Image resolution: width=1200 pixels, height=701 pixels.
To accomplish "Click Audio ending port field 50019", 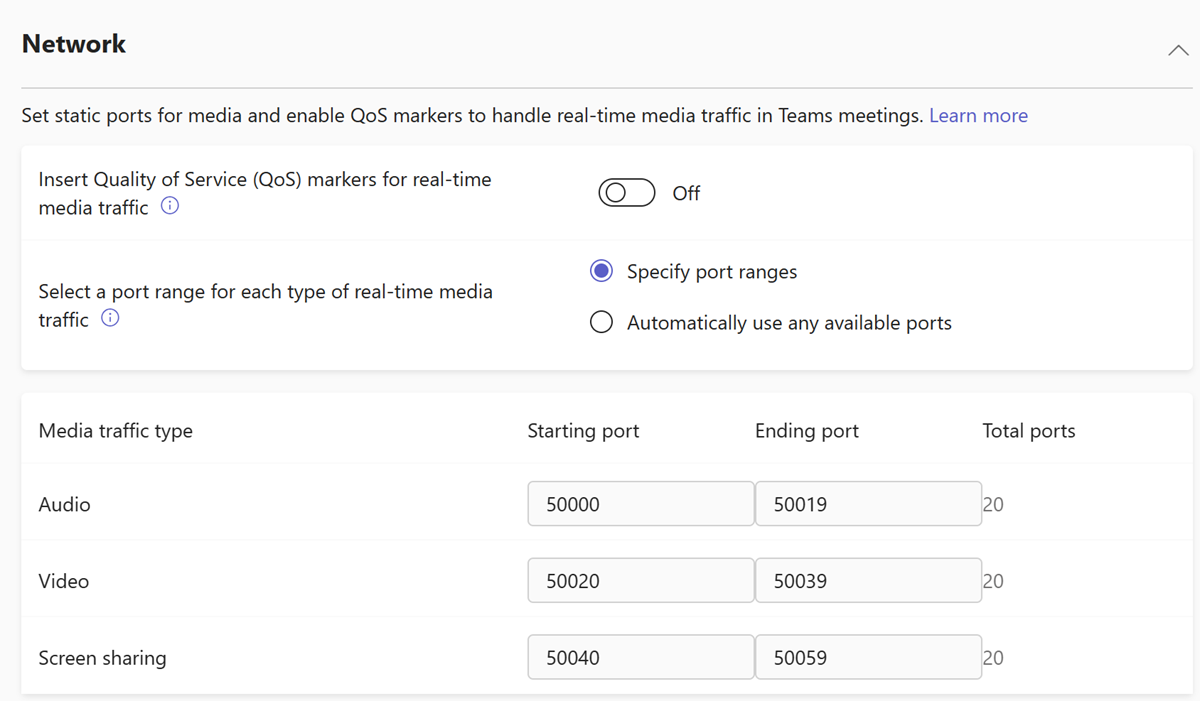I will coord(868,504).
